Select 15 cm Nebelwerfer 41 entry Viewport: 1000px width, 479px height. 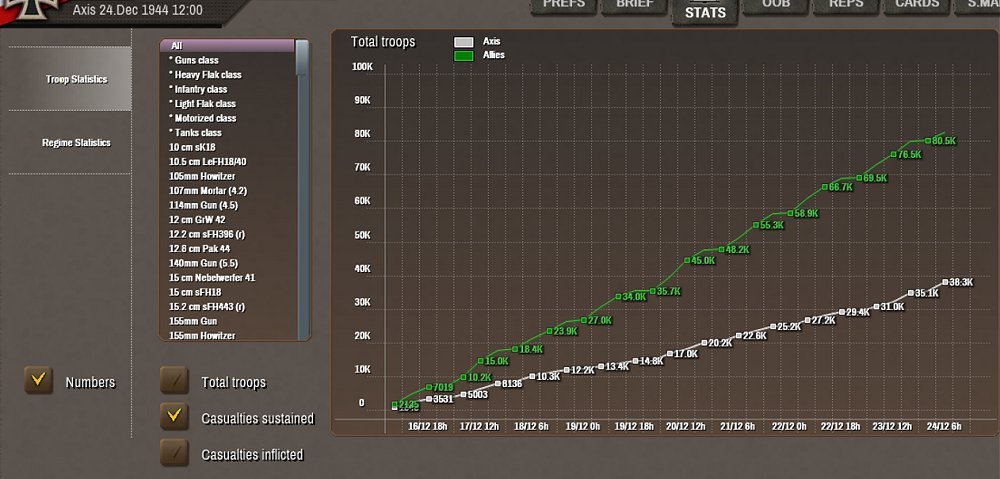click(x=227, y=277)
